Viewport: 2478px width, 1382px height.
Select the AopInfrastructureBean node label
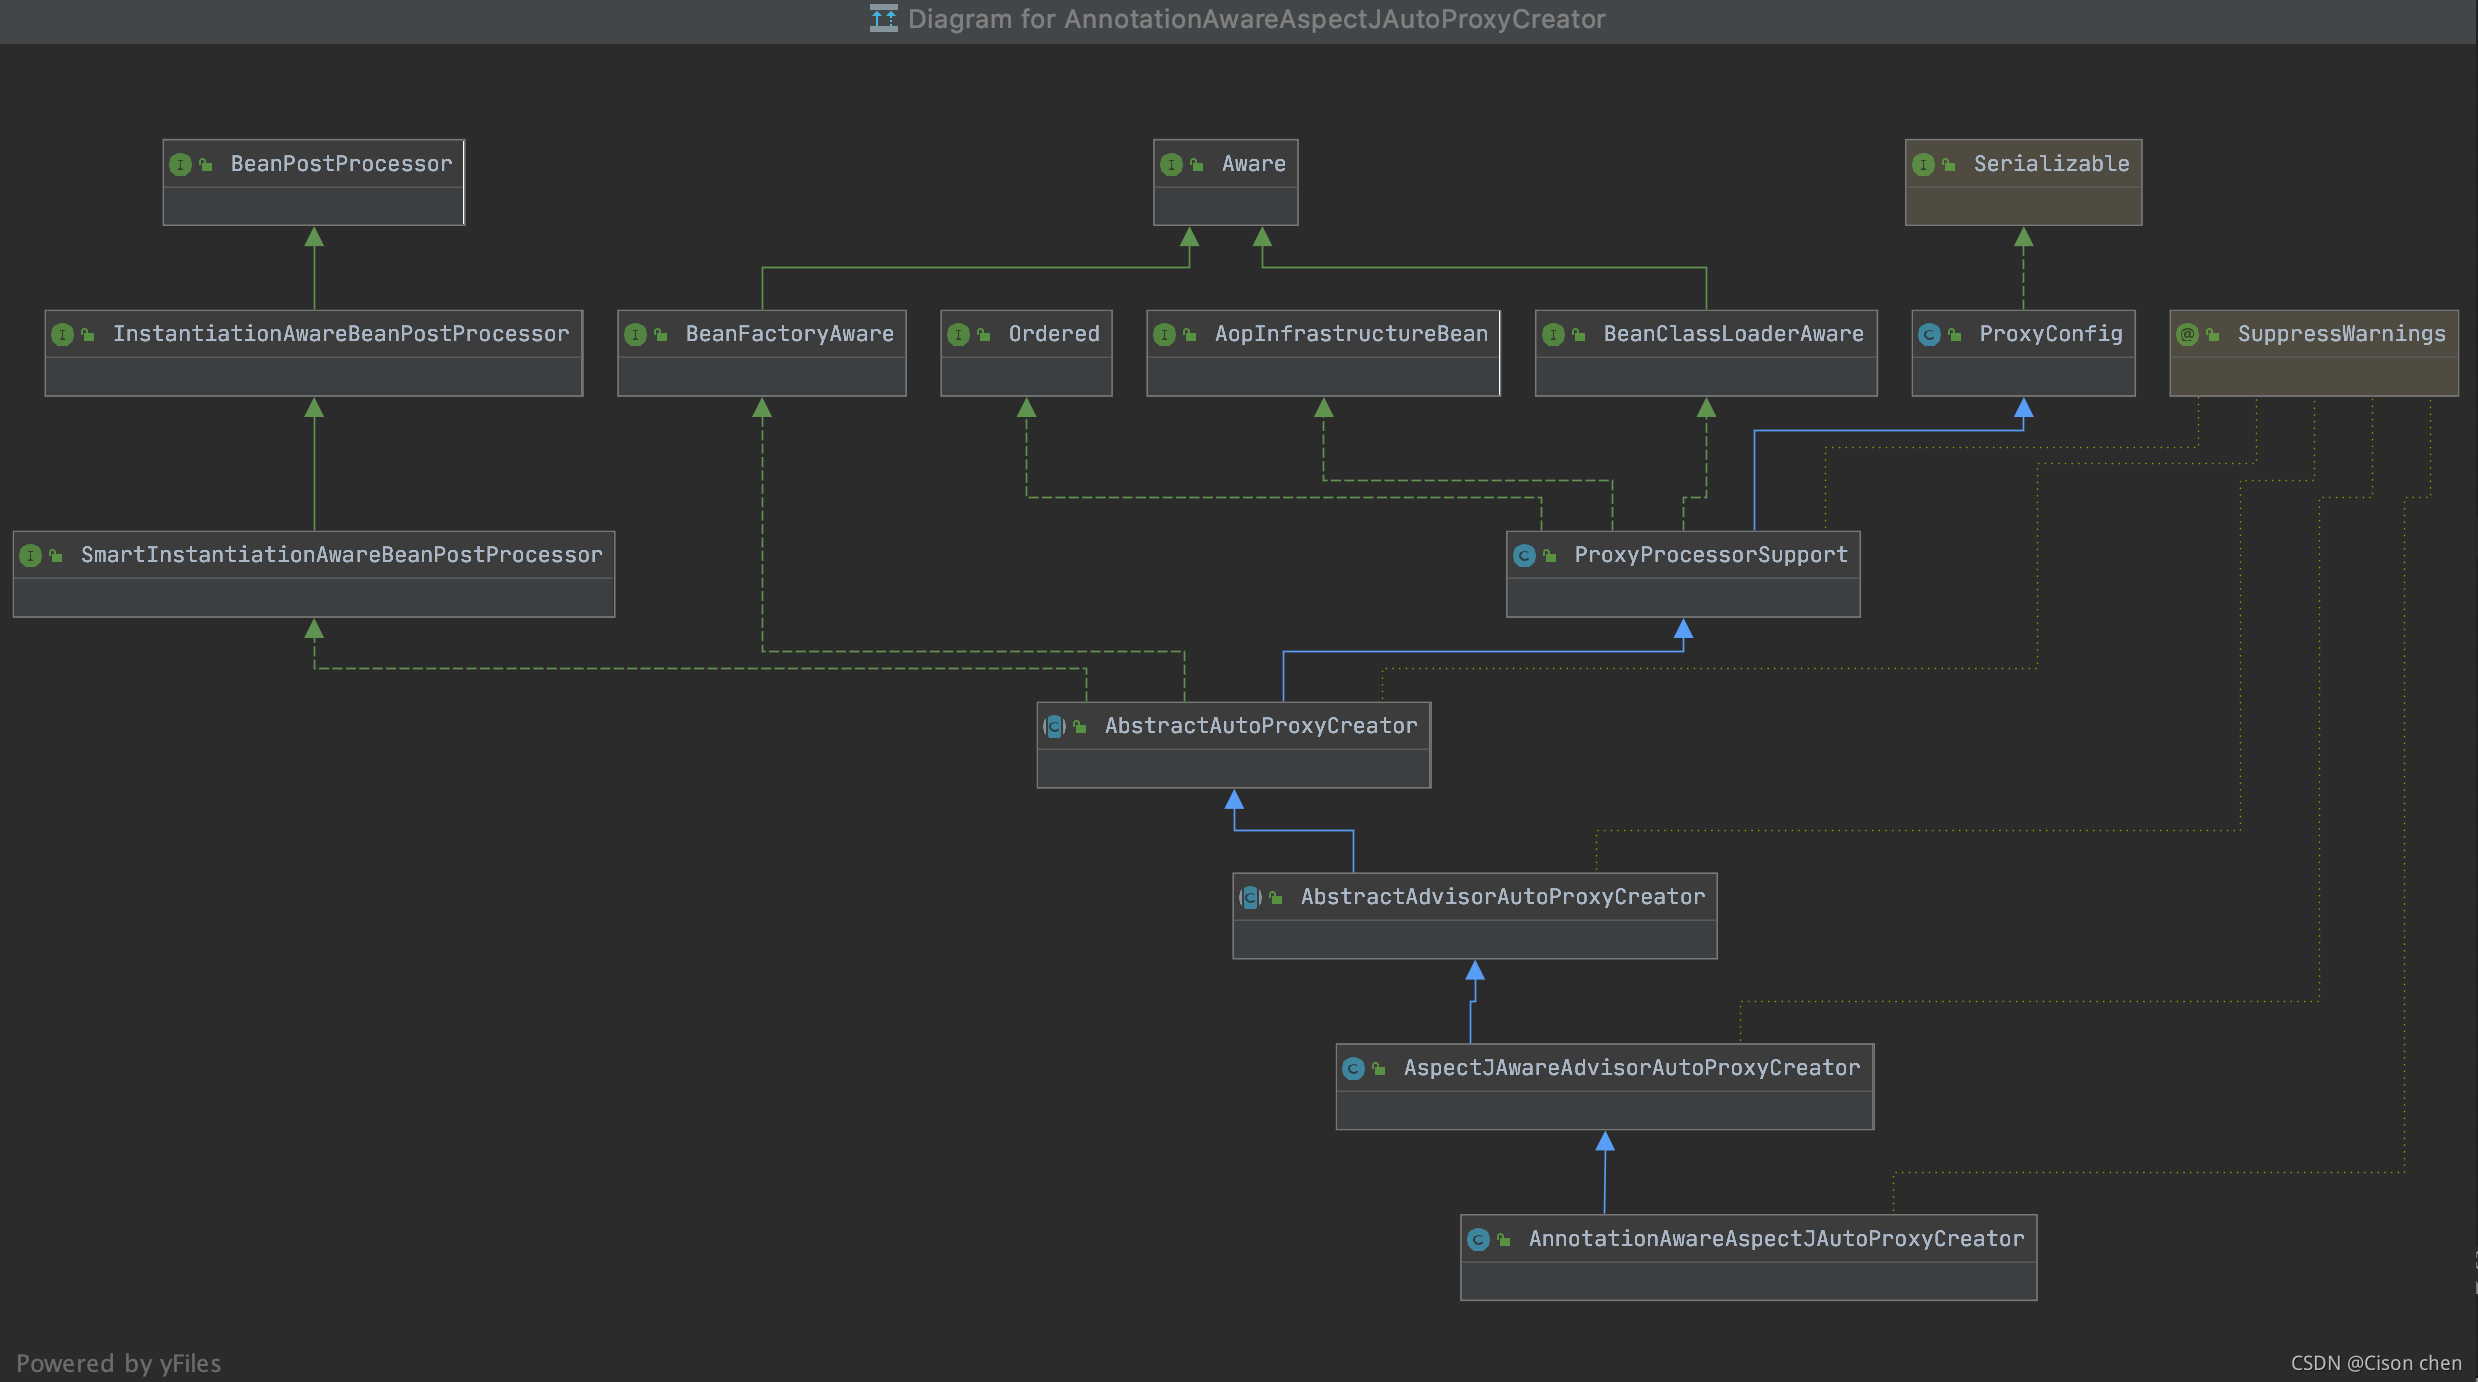pos(1350,334)
